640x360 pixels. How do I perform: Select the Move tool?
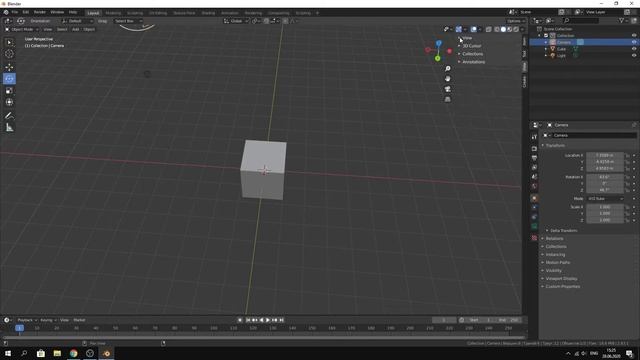click(x=9, y=67)
